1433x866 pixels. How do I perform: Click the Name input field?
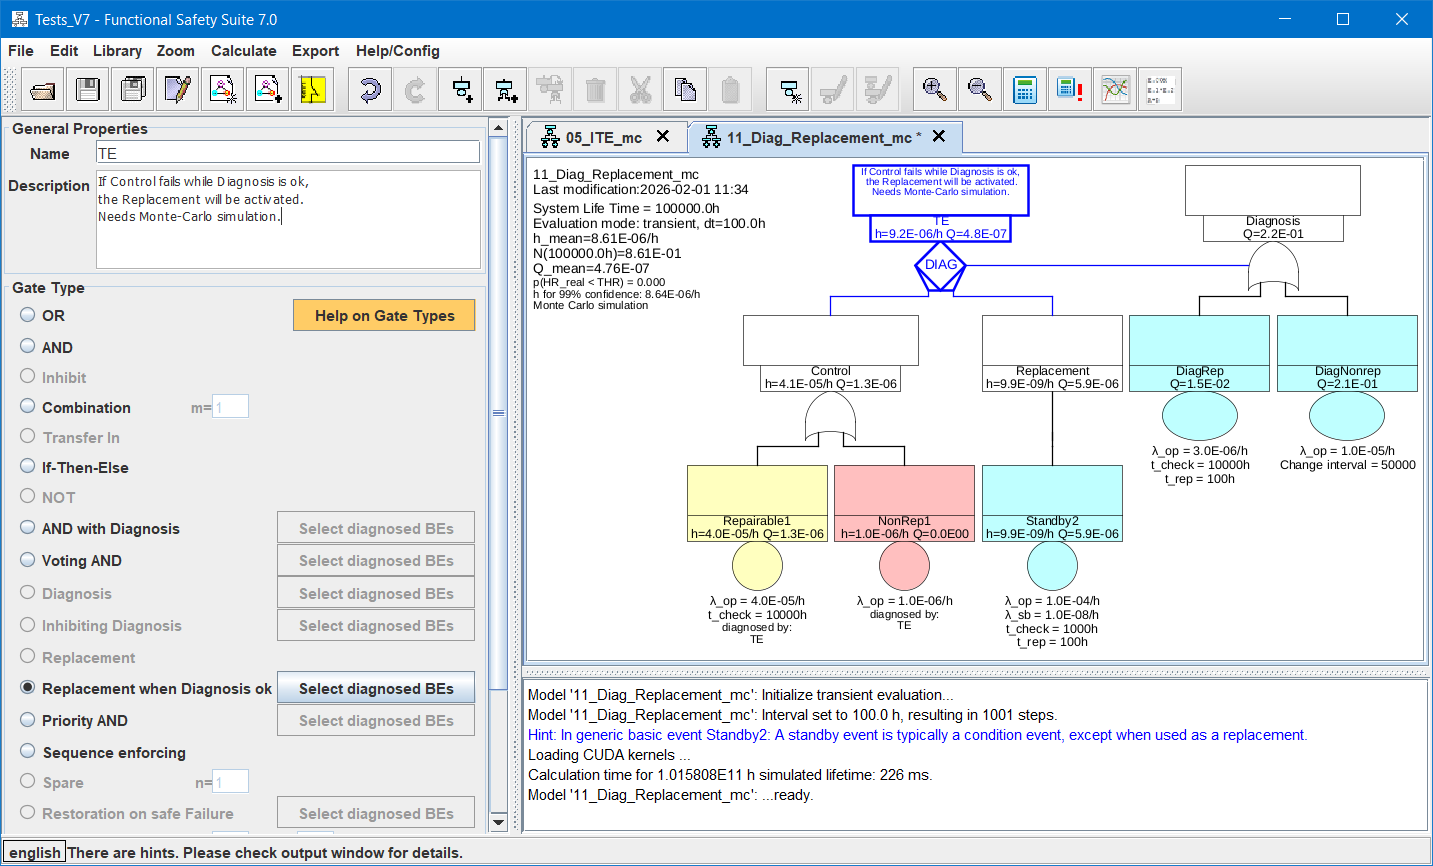click(x=288, y=153)
